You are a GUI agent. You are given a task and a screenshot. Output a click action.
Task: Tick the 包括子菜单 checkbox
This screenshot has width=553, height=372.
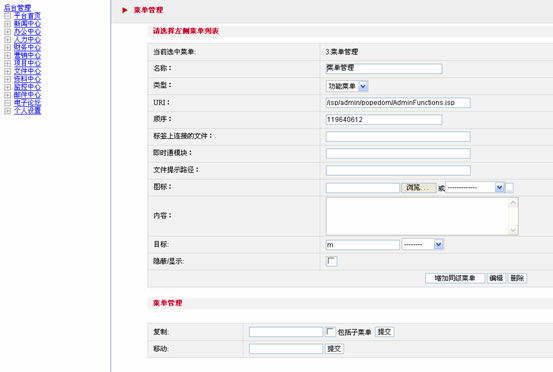tap(330, 332)
